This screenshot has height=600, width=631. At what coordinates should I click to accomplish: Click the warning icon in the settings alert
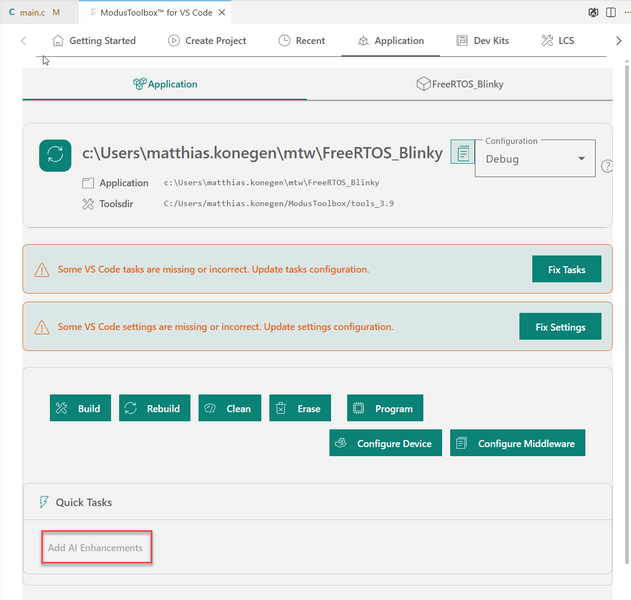click(42, 327)
